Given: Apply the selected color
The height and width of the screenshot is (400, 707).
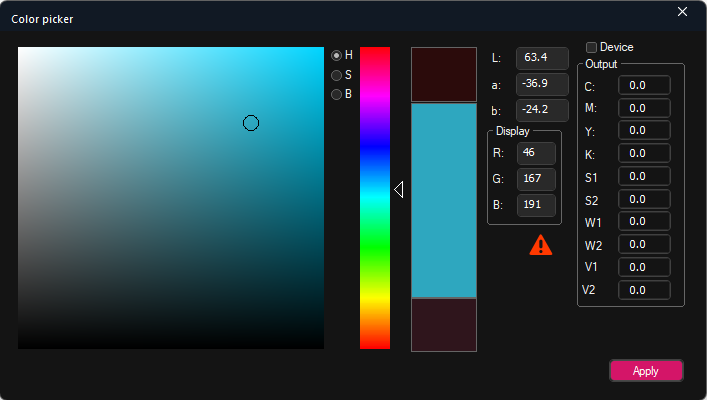Looking at the screenshot, I should tap(646, 371).
